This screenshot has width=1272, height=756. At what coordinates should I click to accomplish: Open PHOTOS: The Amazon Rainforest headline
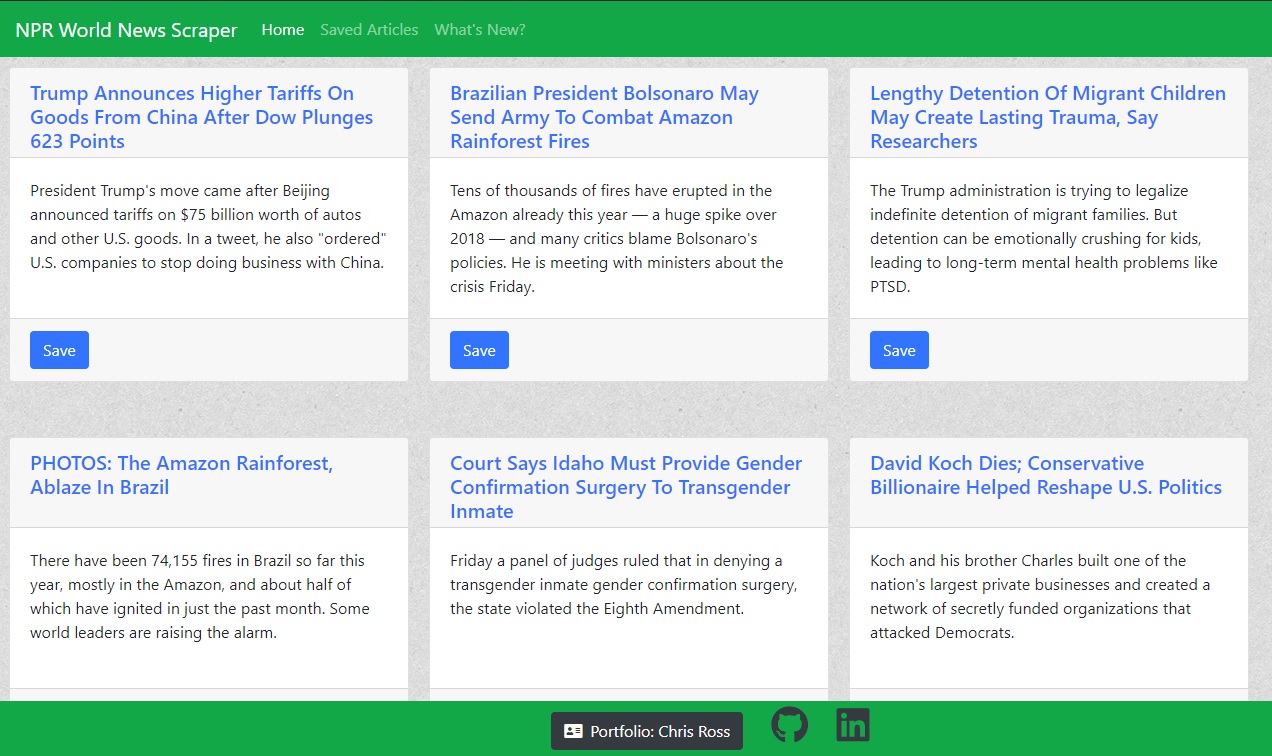(x=181, y=475)
